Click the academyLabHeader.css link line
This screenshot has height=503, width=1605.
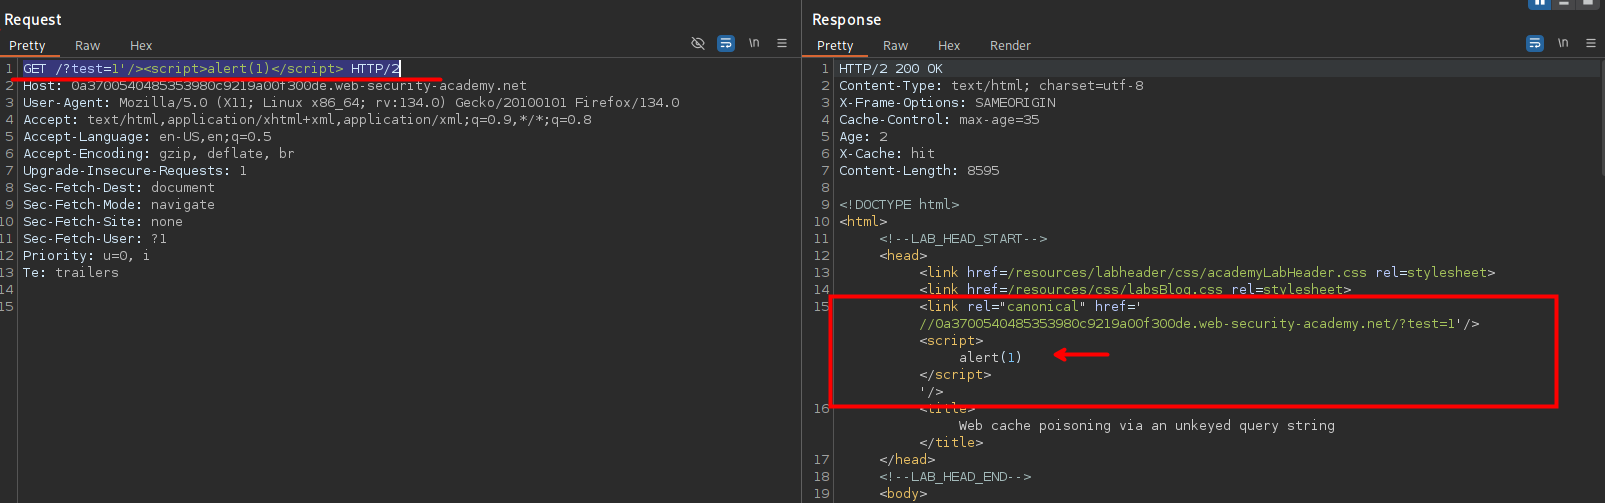click(x=1207, y=273)
